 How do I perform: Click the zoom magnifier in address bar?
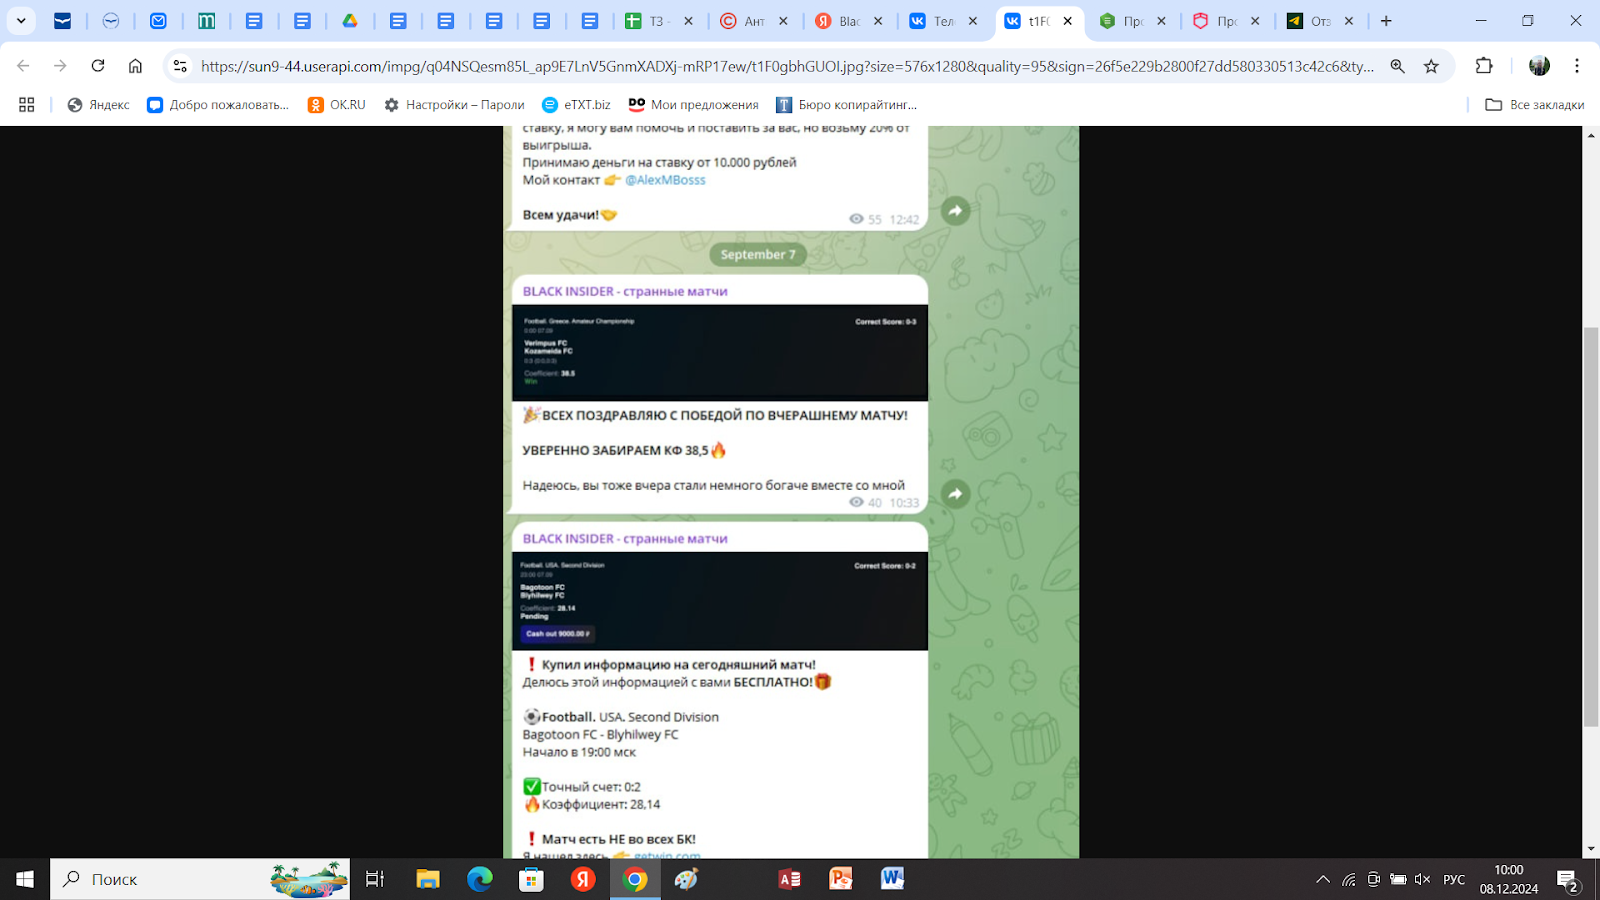coord(1397,66)
